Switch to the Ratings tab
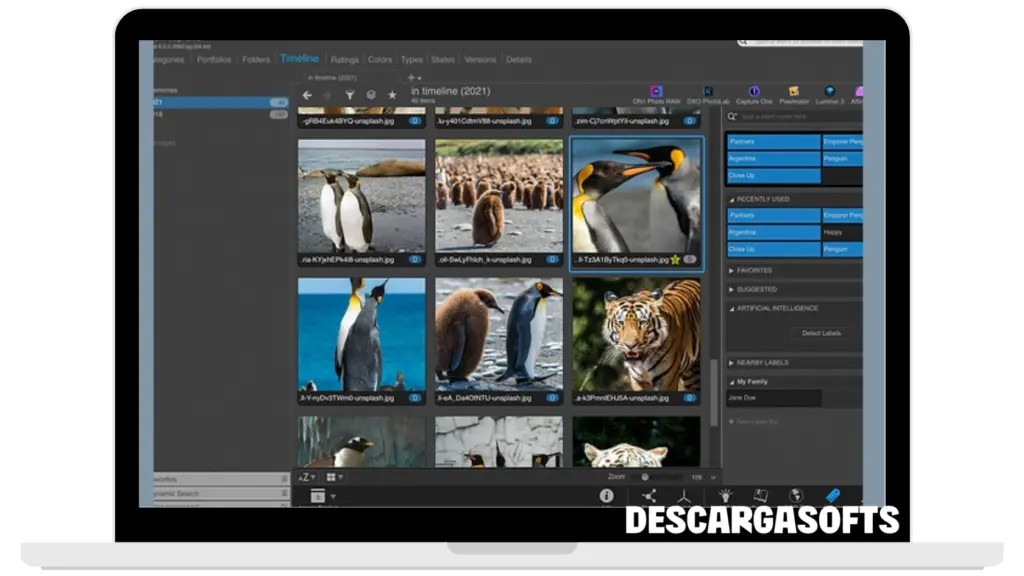The image size is (1024, 576). (344, 60)
